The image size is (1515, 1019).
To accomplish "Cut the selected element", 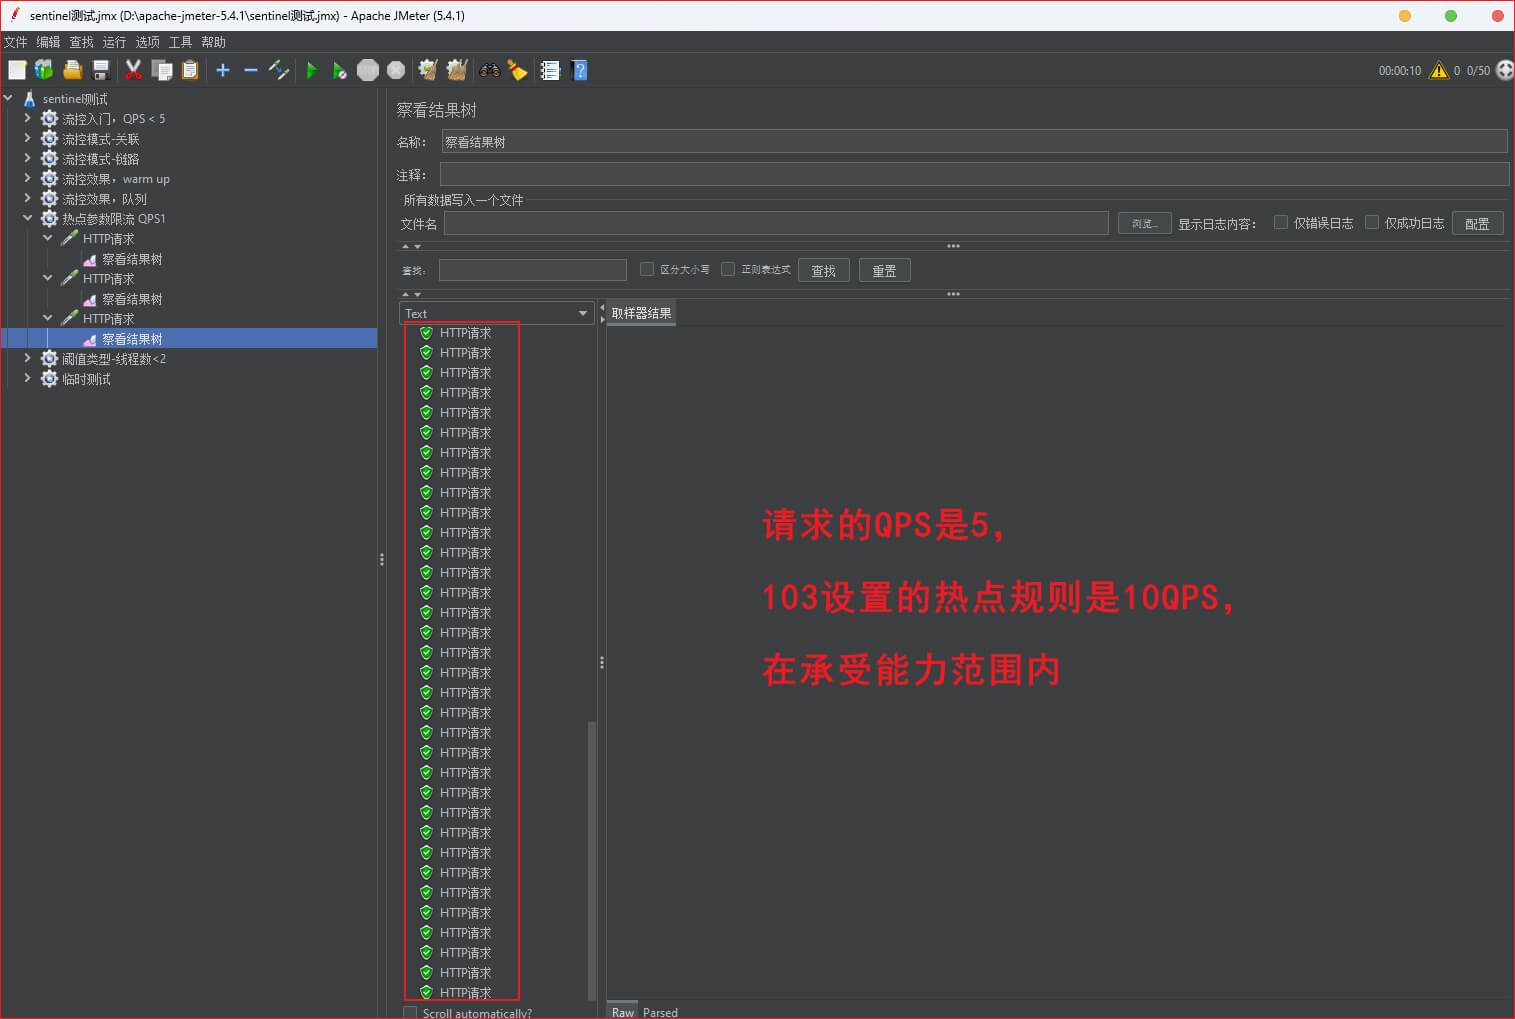I will tap(133, 70).
